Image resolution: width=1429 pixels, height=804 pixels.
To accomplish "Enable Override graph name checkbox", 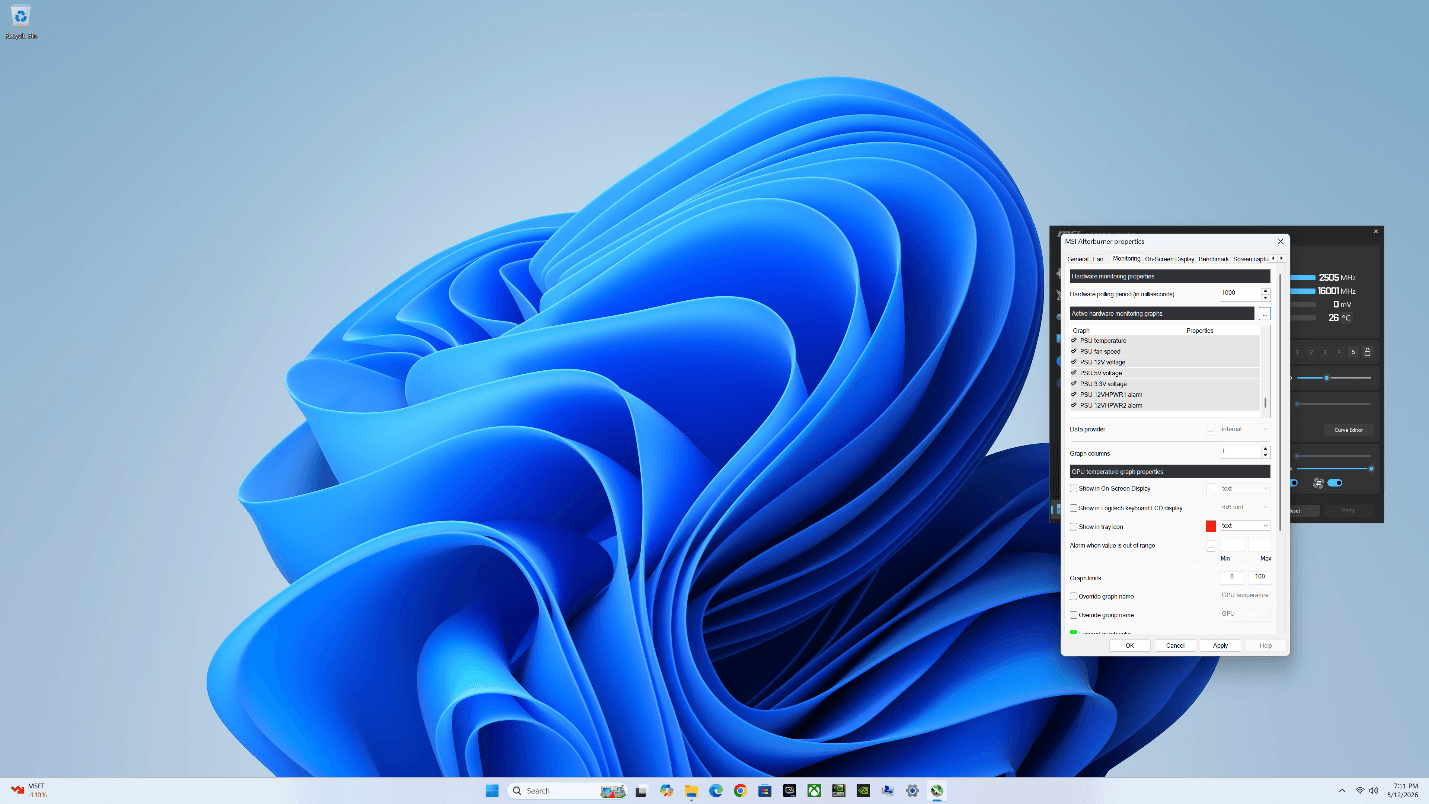I will 1074,597.
